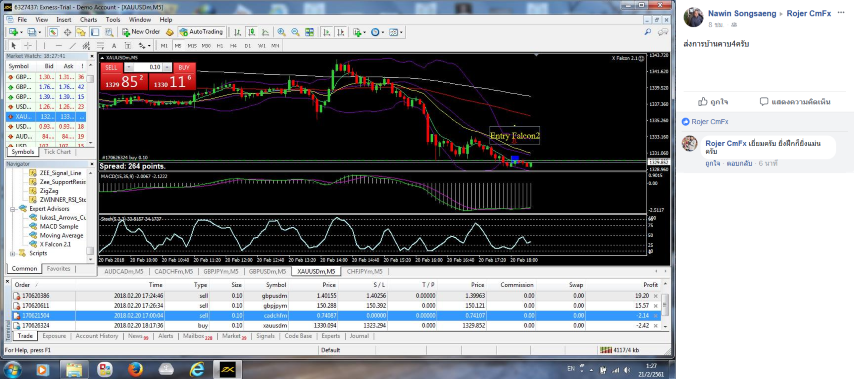Open the Tools menu

pos(113,20)
